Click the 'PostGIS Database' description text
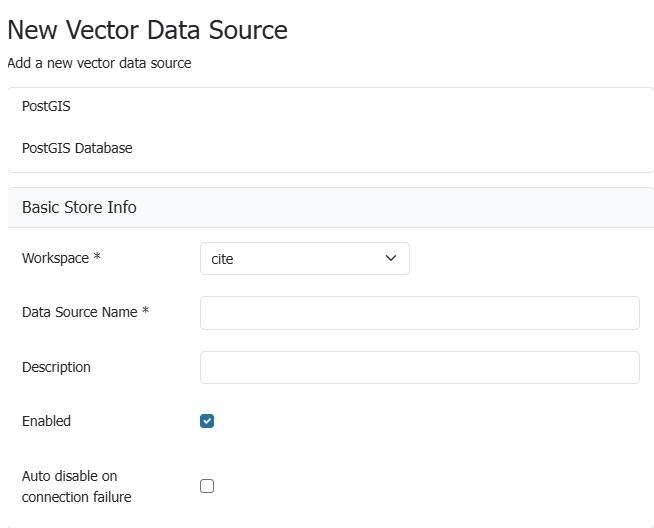The image size is (654, 528). click(77, 148)
